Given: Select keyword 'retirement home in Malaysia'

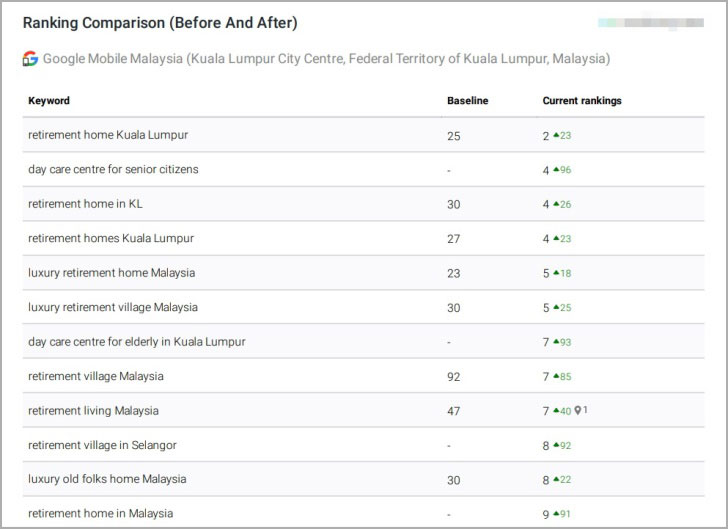Looking at the screenshot, I should 100,514.
